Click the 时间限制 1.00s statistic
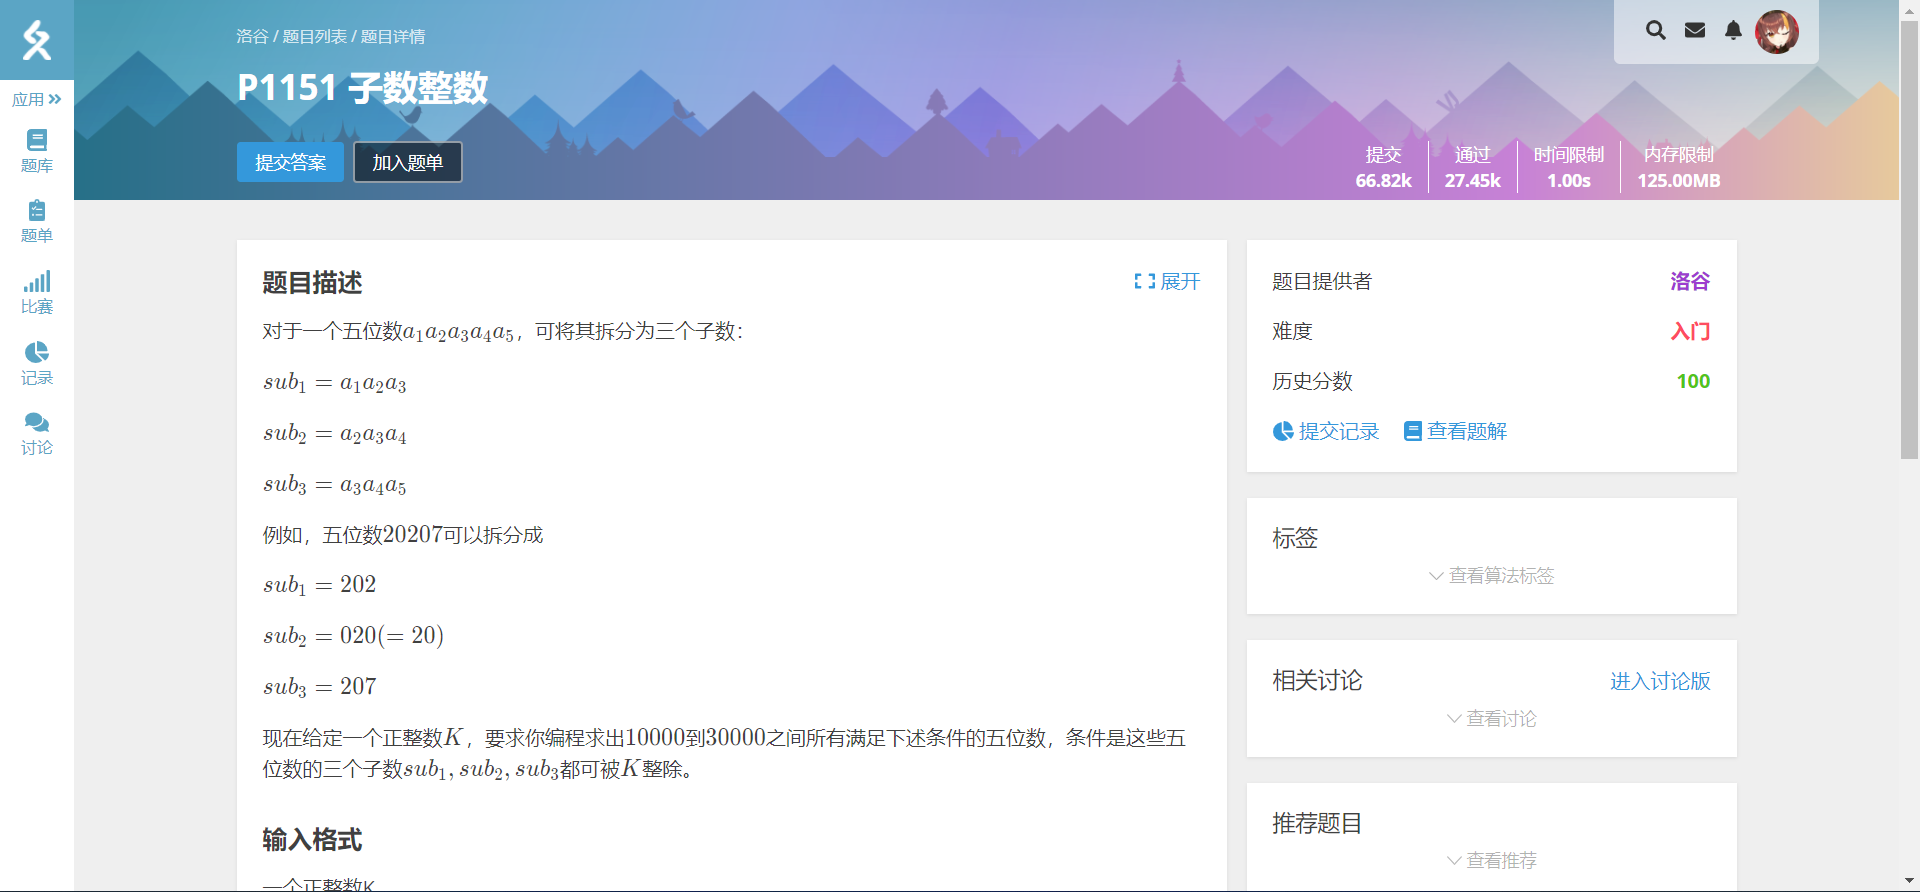 tap(1568, 167)
